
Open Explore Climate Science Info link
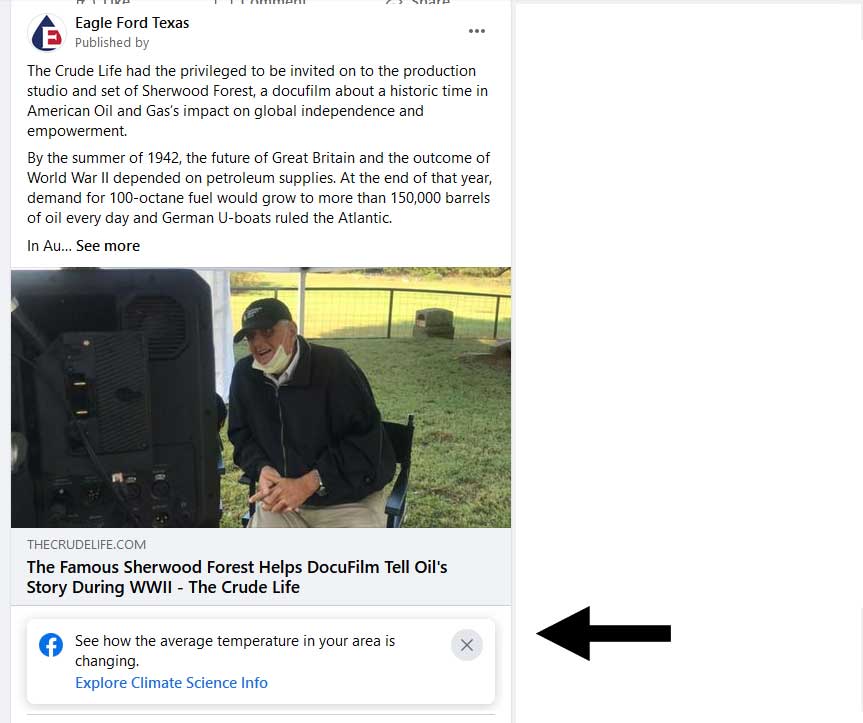coord(171,683)
